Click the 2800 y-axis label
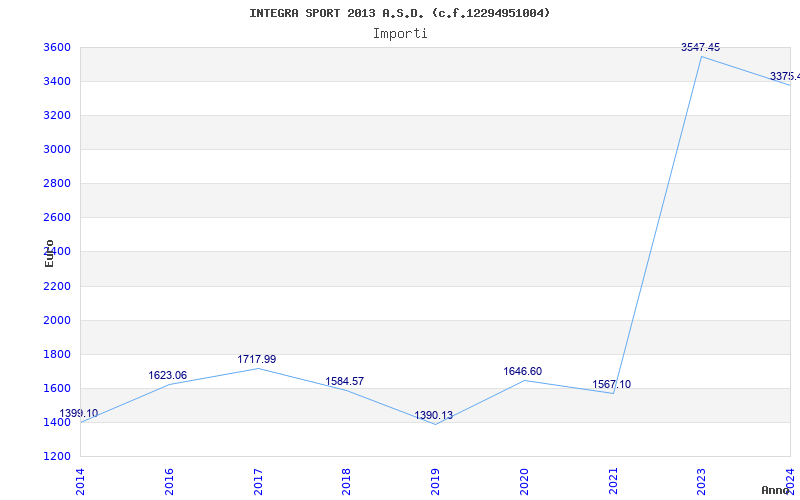Image resolution: width=800 pixels, height=500 pixels. (x=57, y=184)
